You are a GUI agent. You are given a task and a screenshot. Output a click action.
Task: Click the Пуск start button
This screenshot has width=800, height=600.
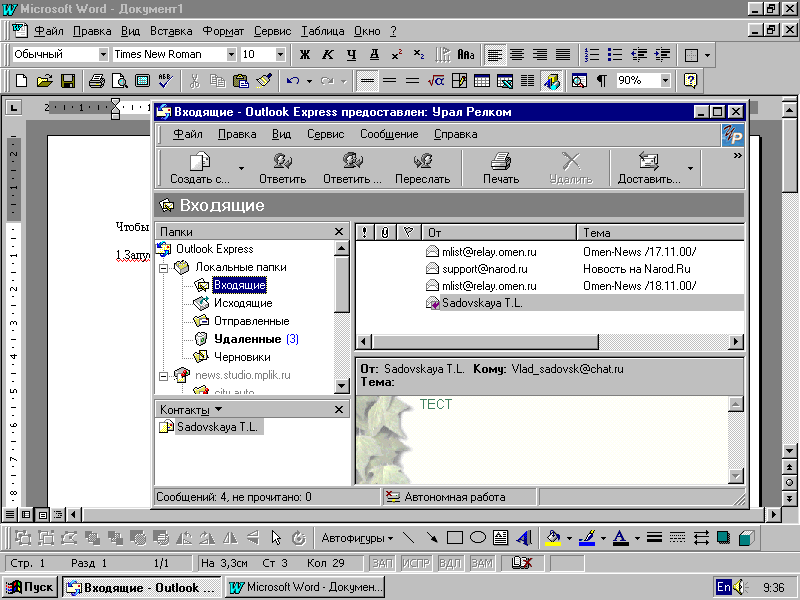(x=30, y=587)
